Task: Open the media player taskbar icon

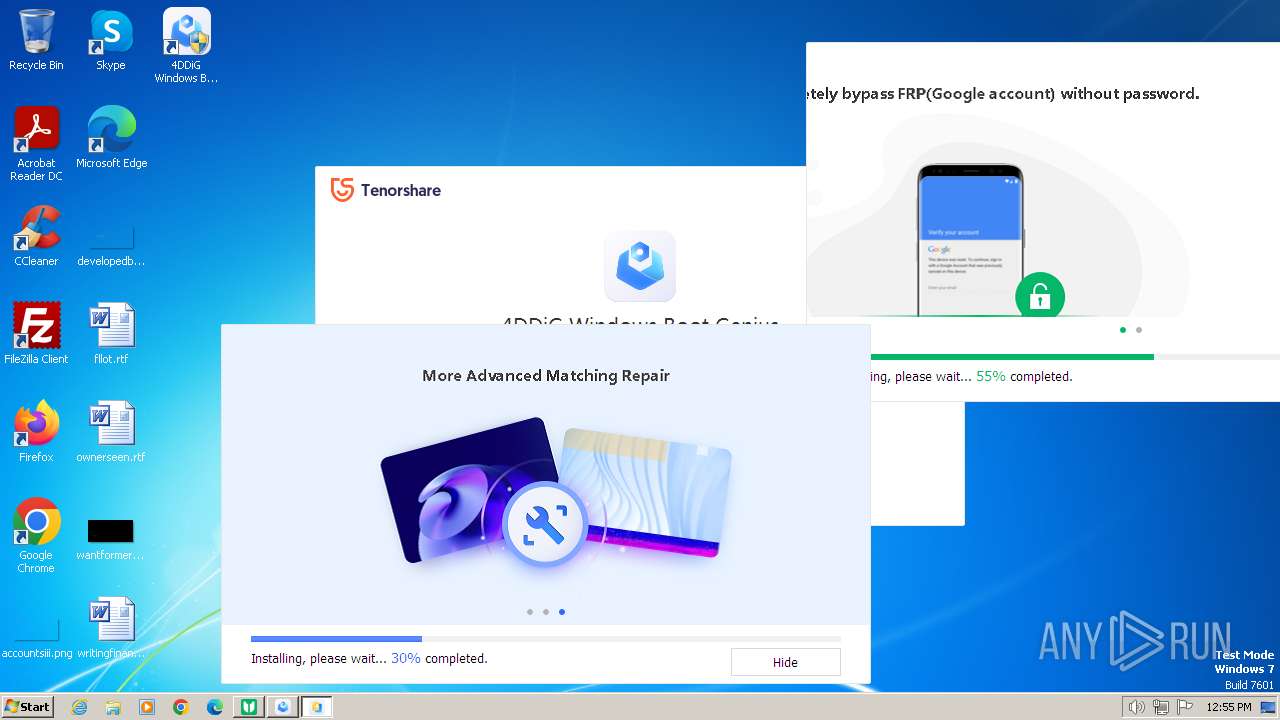Action: pos(147,707)
